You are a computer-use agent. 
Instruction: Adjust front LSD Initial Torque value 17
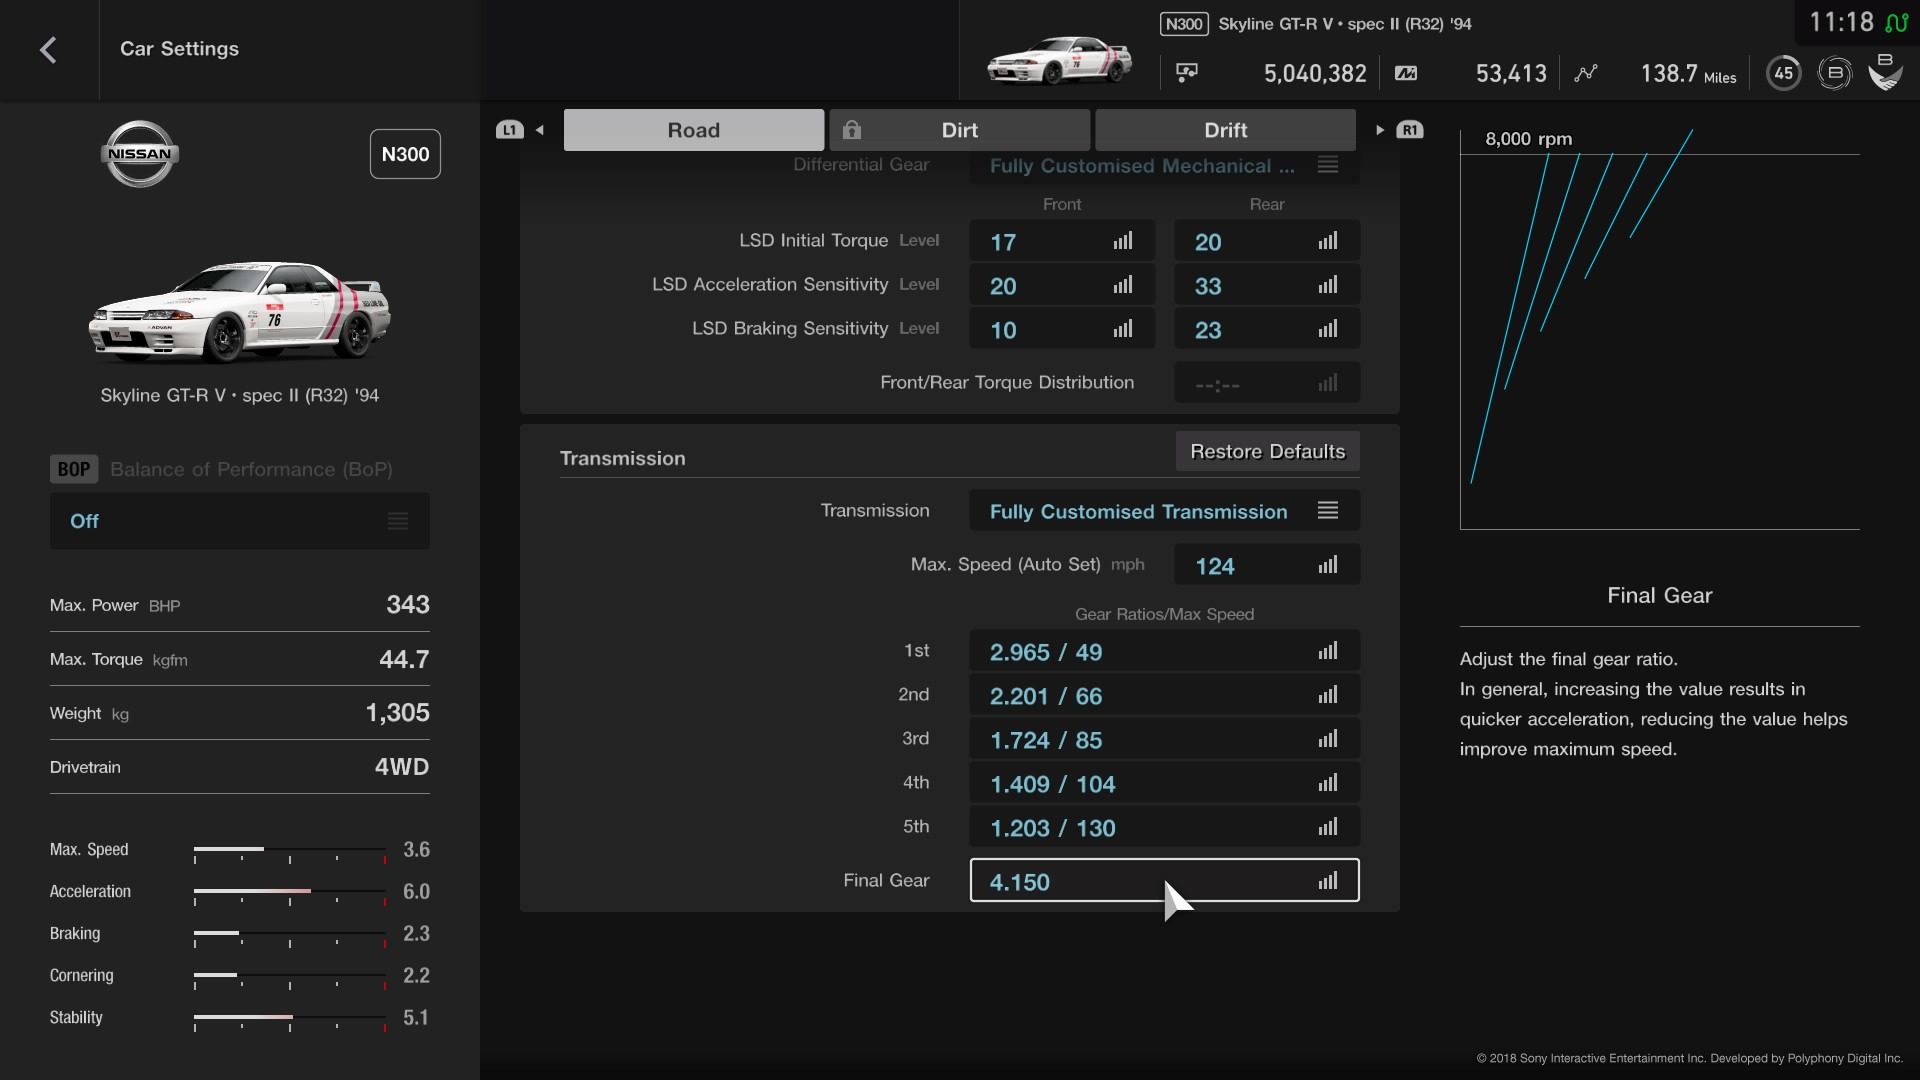click(1062, 241)
